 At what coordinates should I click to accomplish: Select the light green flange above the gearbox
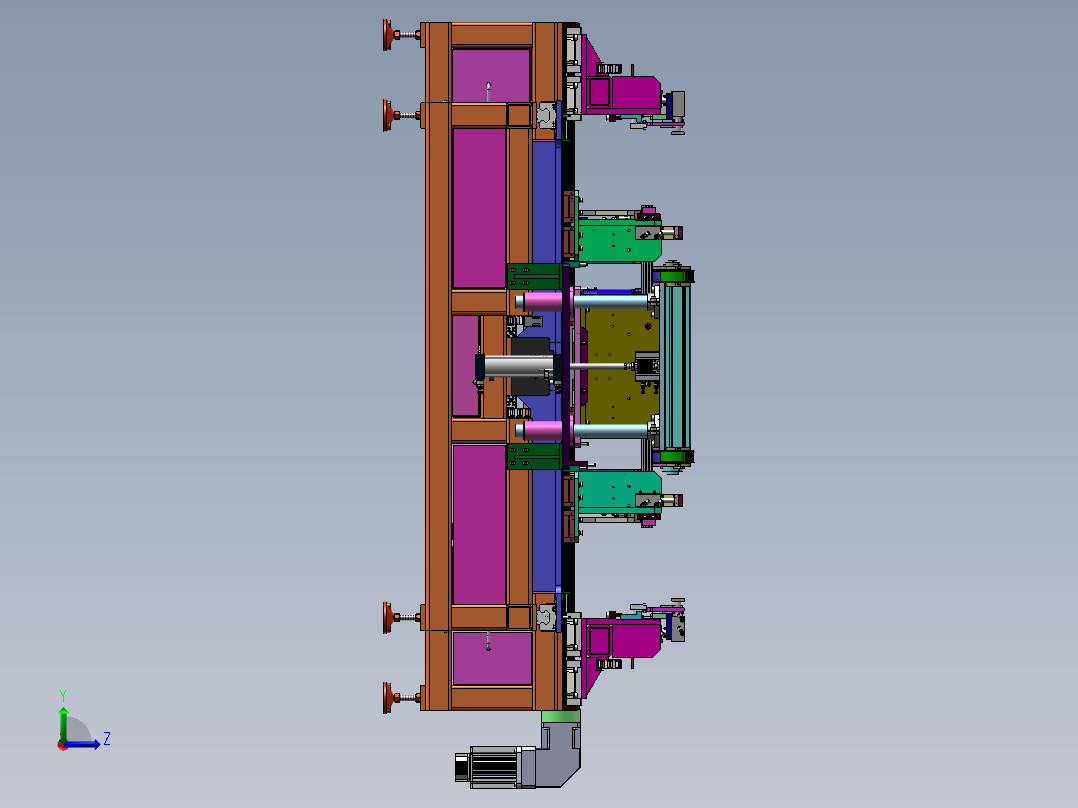560,717
